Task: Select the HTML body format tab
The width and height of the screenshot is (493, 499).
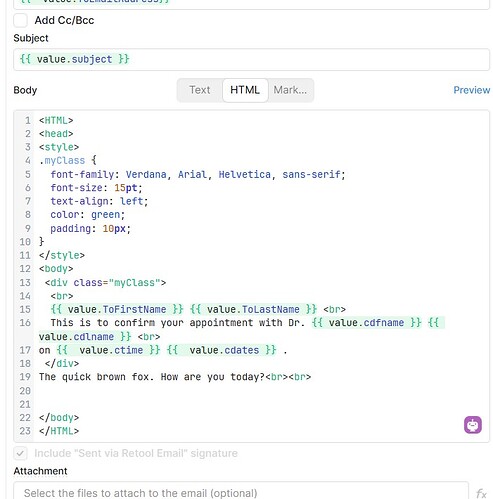Action: pos(245,90)
